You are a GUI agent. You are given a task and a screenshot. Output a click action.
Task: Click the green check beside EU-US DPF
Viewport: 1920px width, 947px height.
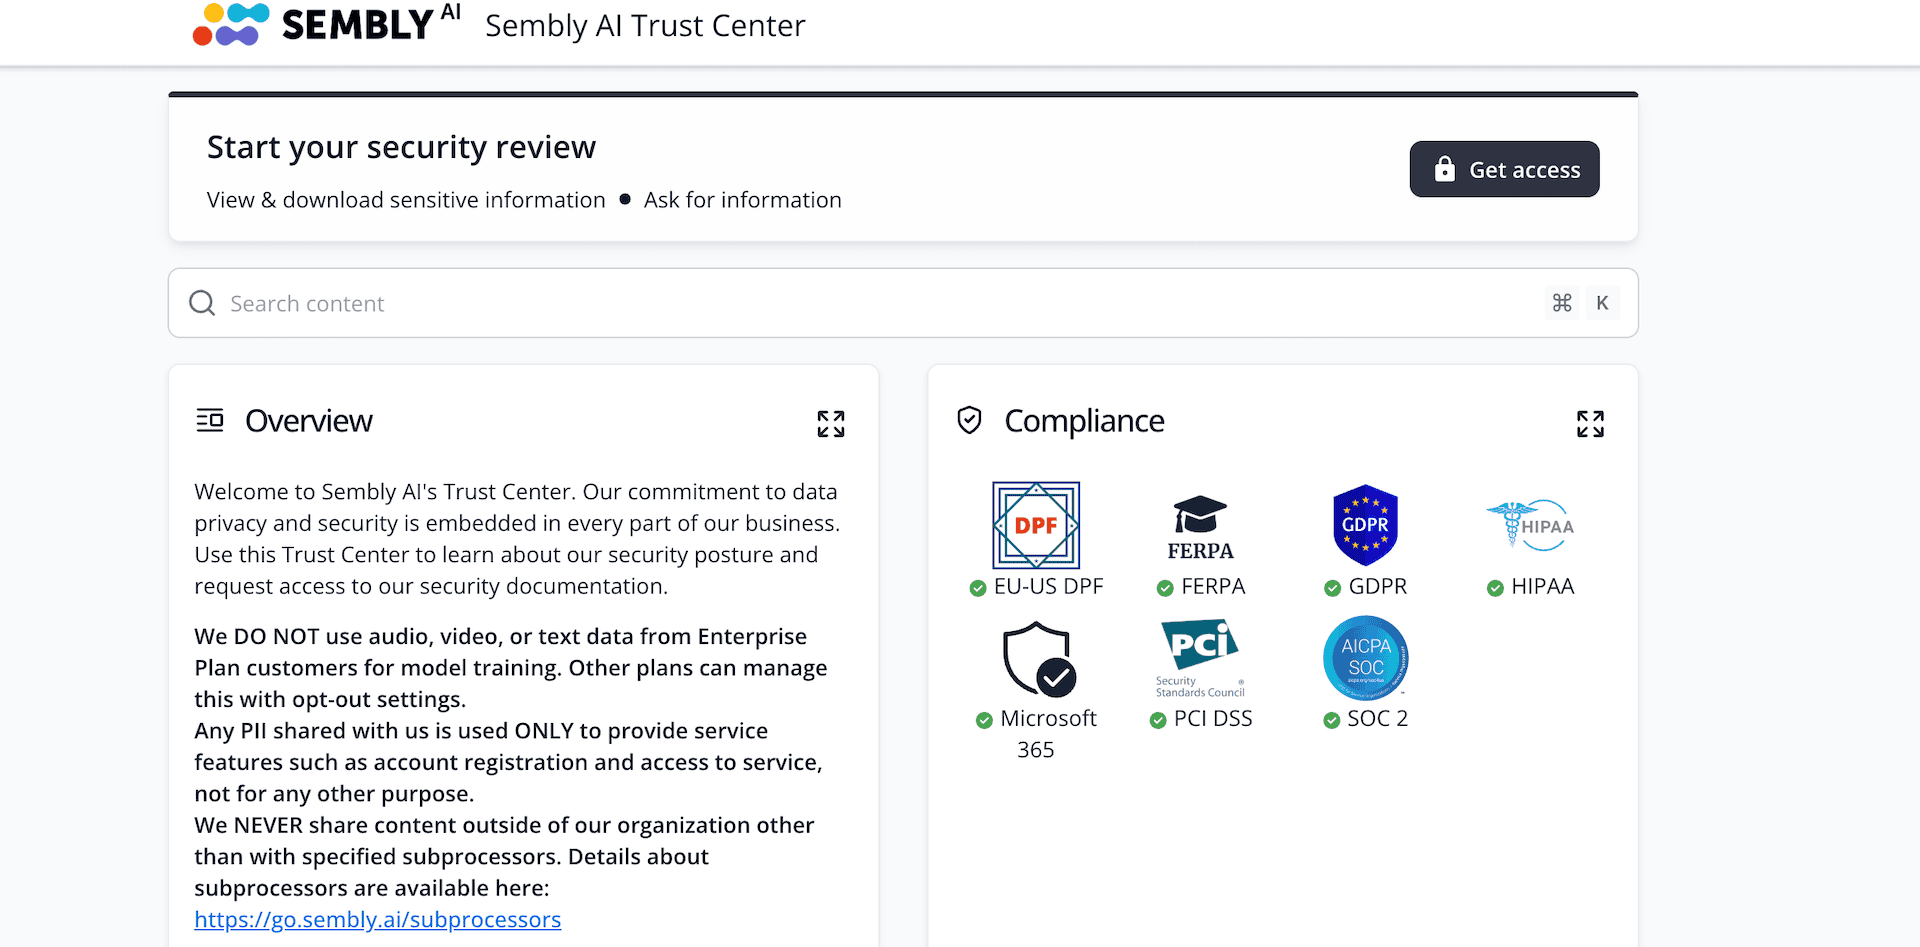point(978,588)
